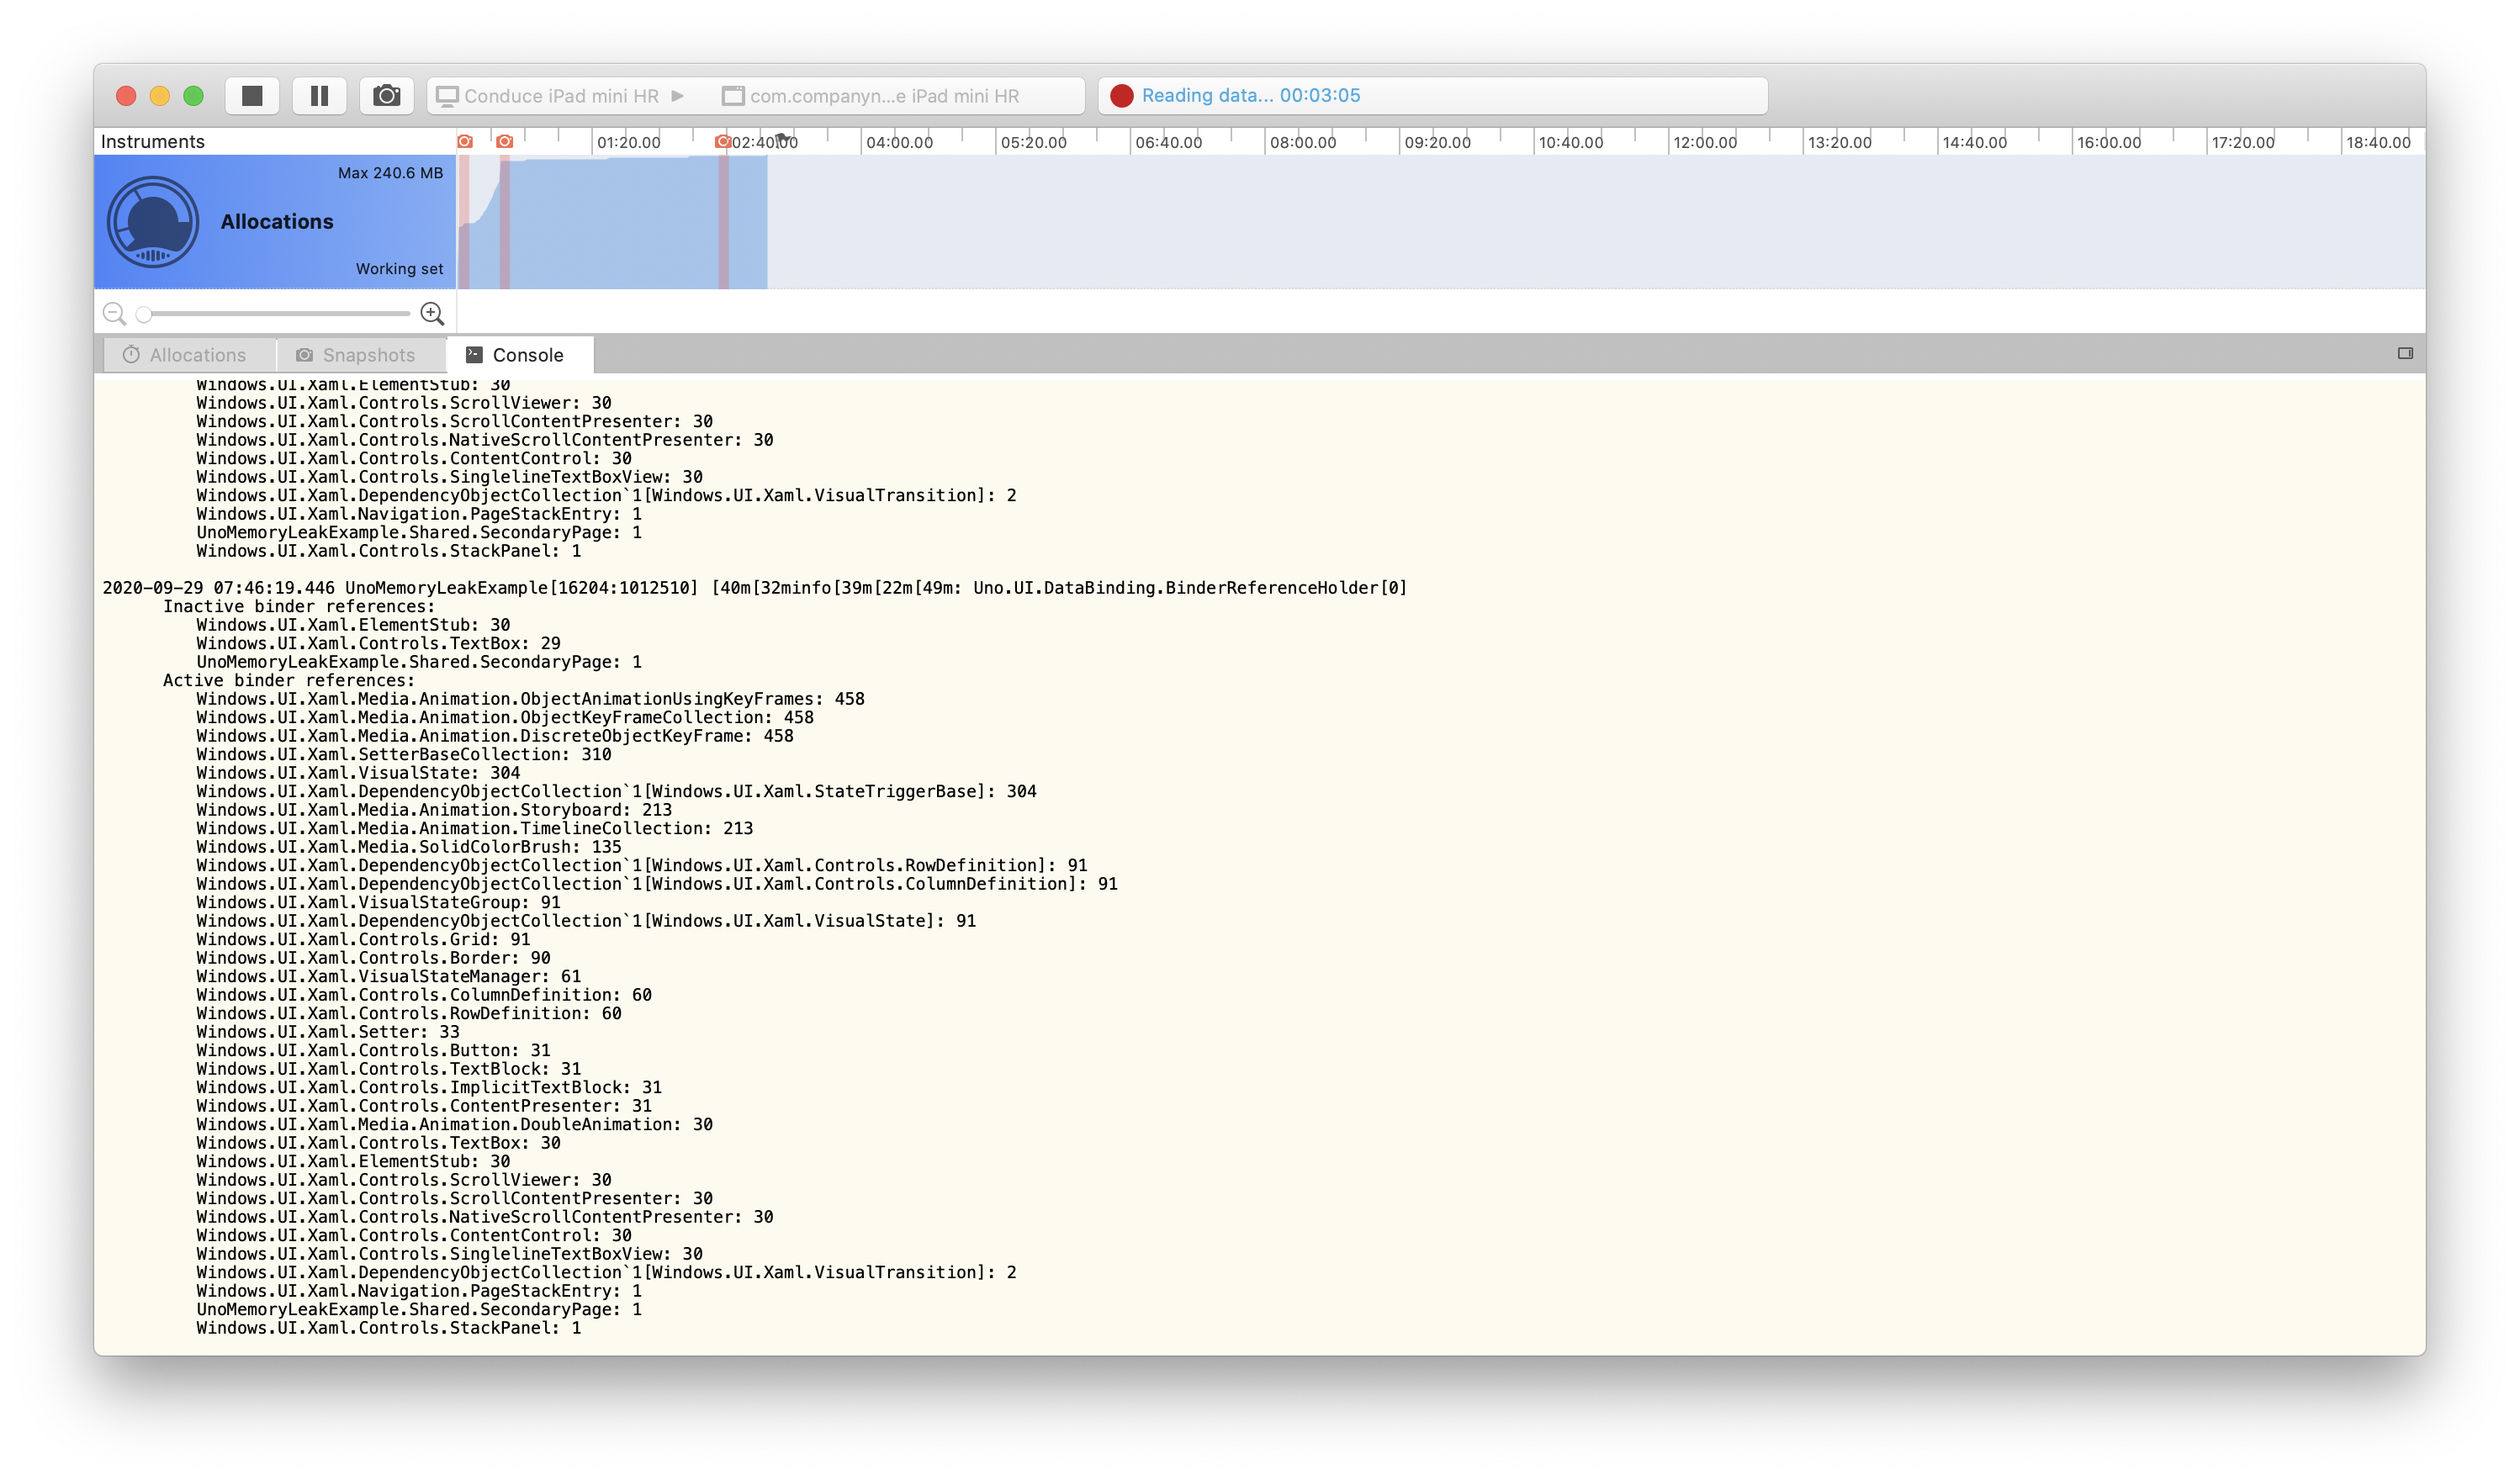The width and height of the screenshot is (2520, 1480).
Task: Open the Conduce iPad mini HR device dropdown
Action: tap(565, 96)
